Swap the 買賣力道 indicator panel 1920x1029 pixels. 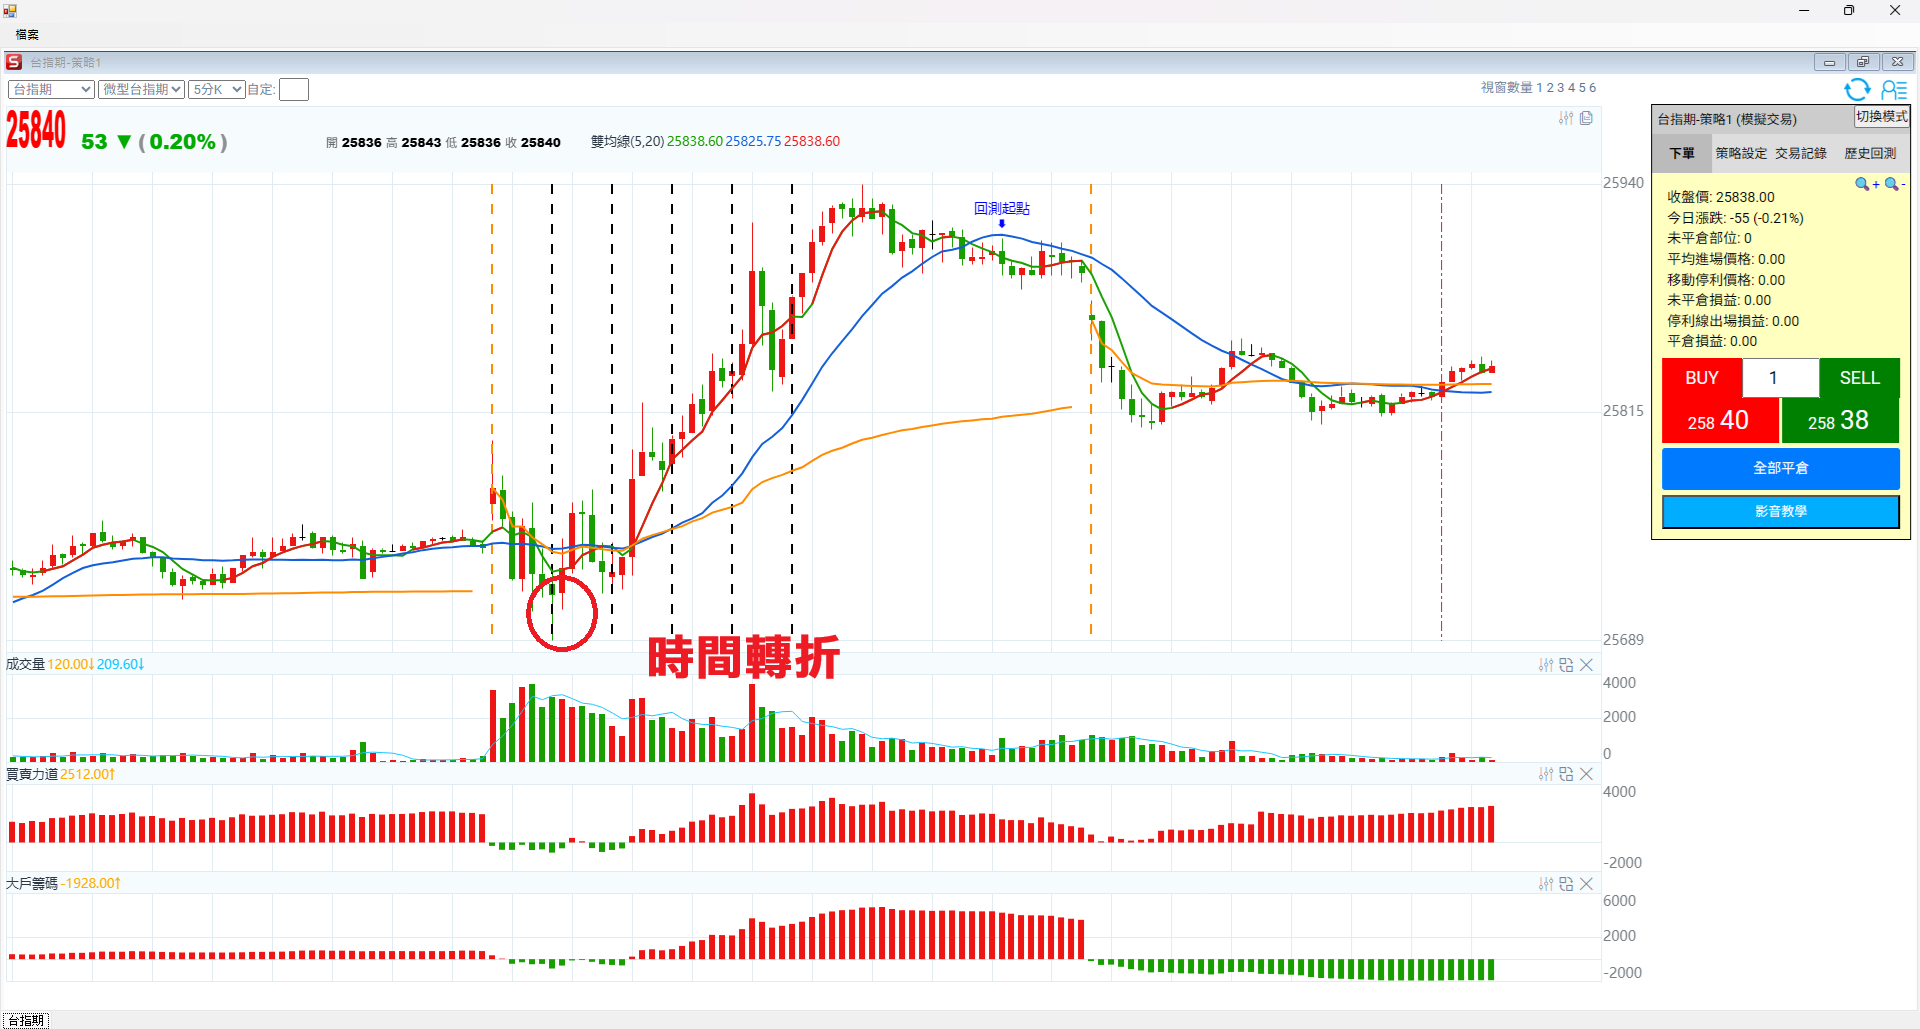click(x=1566, y=774)
